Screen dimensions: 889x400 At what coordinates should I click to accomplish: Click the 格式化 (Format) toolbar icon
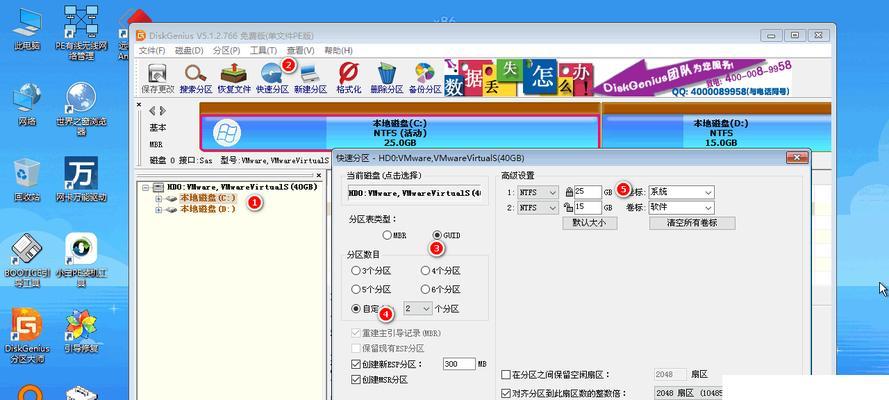[349, 78]
